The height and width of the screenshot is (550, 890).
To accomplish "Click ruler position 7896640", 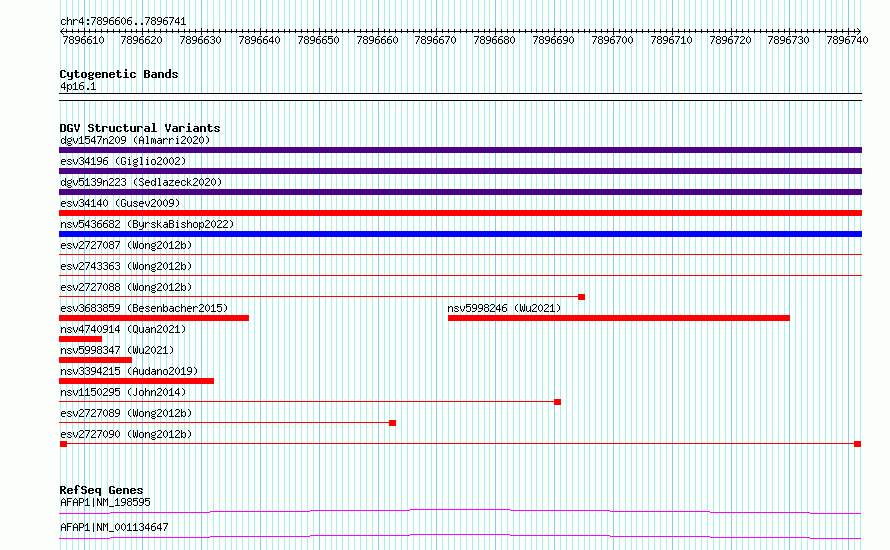I will tap(259, 40).
